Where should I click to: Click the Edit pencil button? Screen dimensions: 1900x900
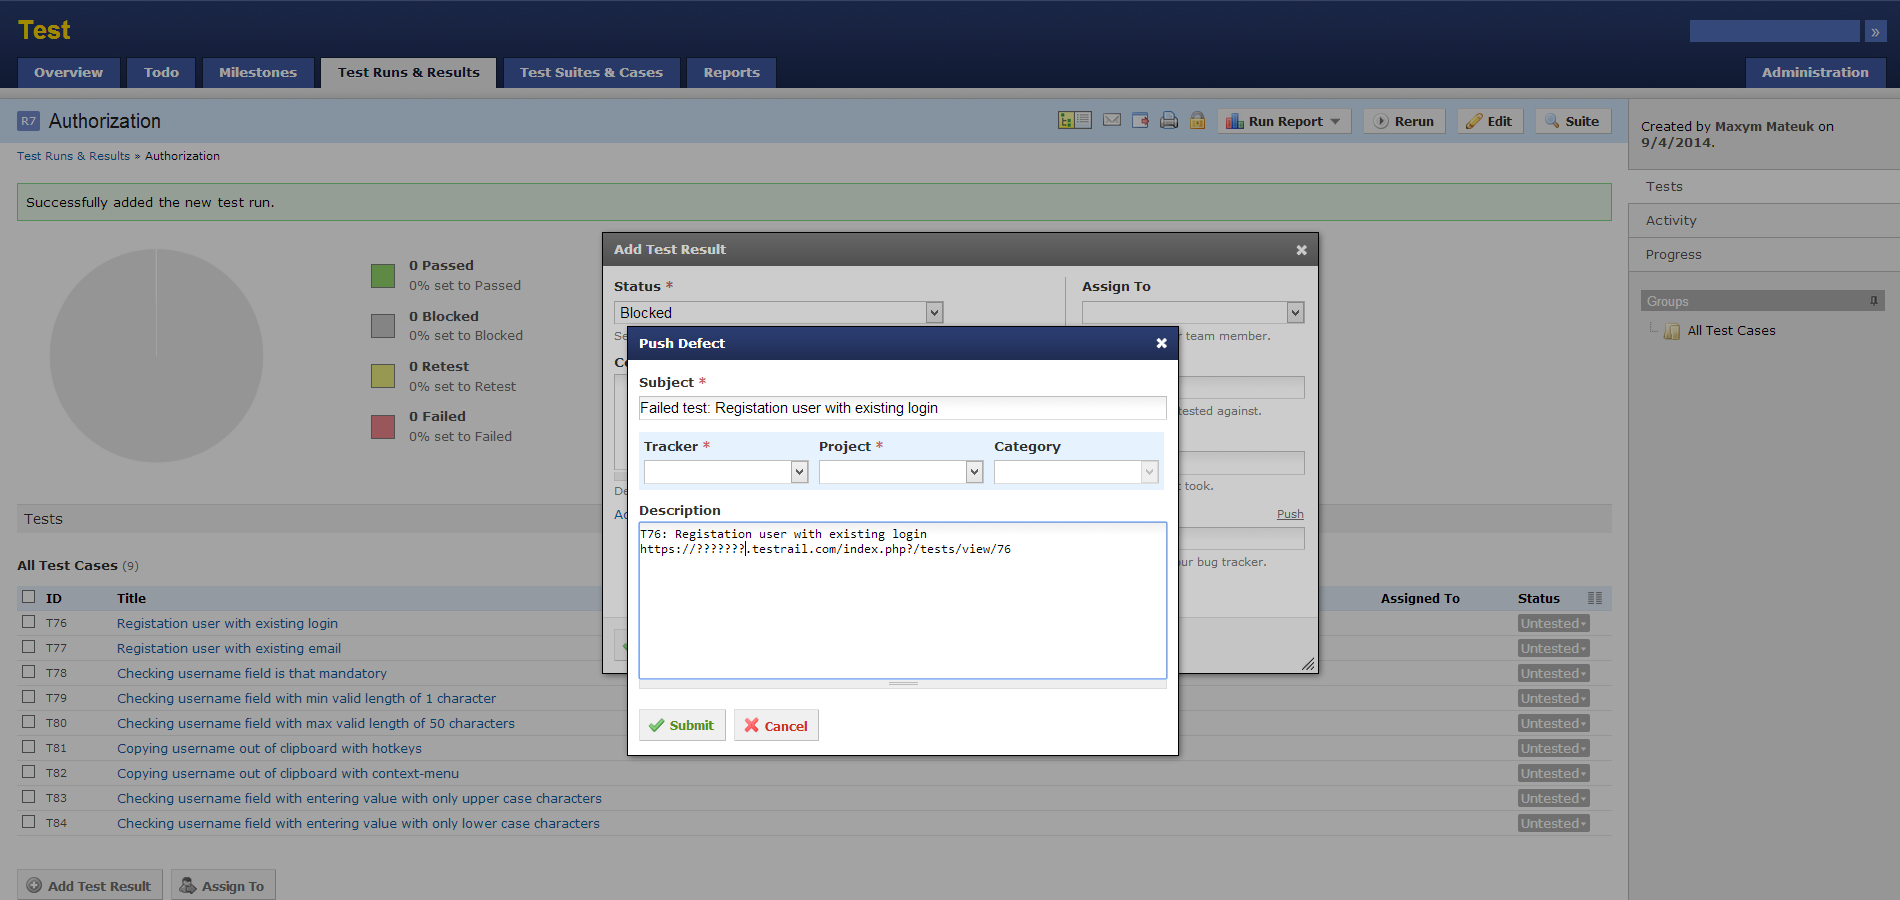(x=1489, y=121)
